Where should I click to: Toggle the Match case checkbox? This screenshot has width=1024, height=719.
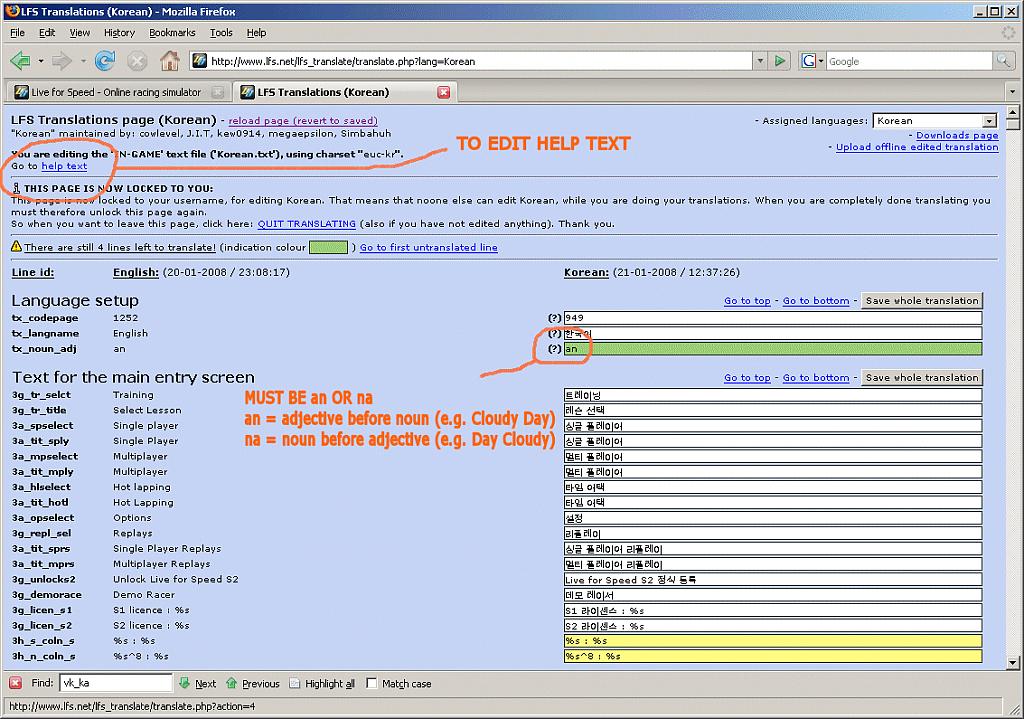pyautogui.click(x=372, y=683)
